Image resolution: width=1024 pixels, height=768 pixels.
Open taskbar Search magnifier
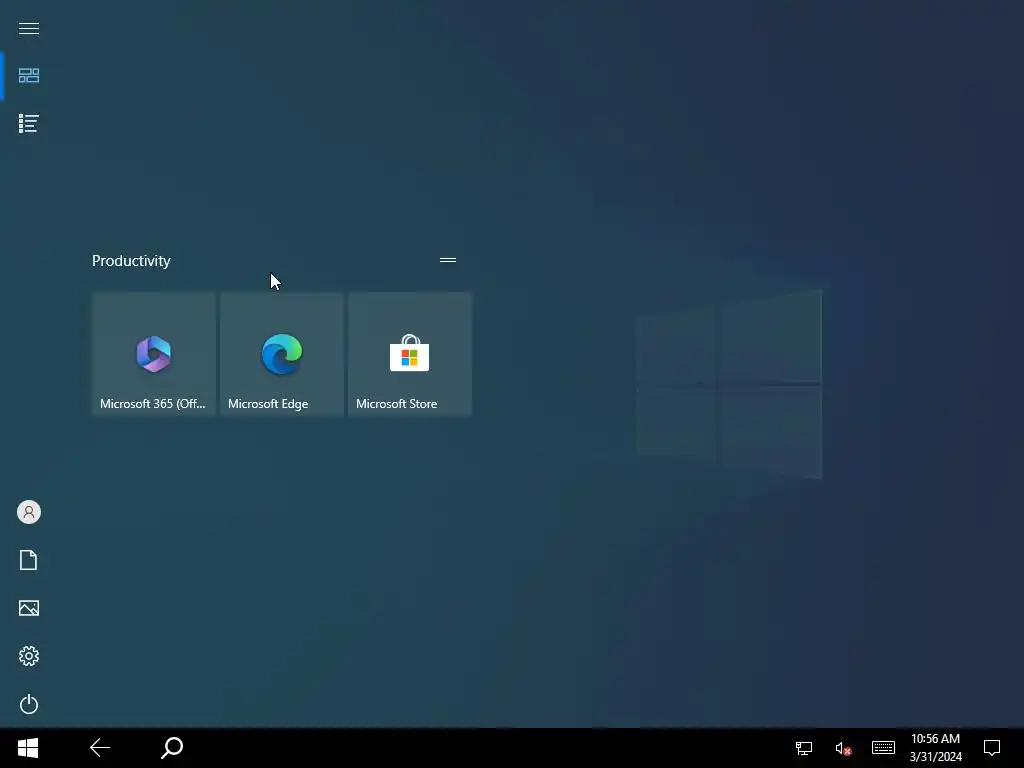[x=172, y=748]
